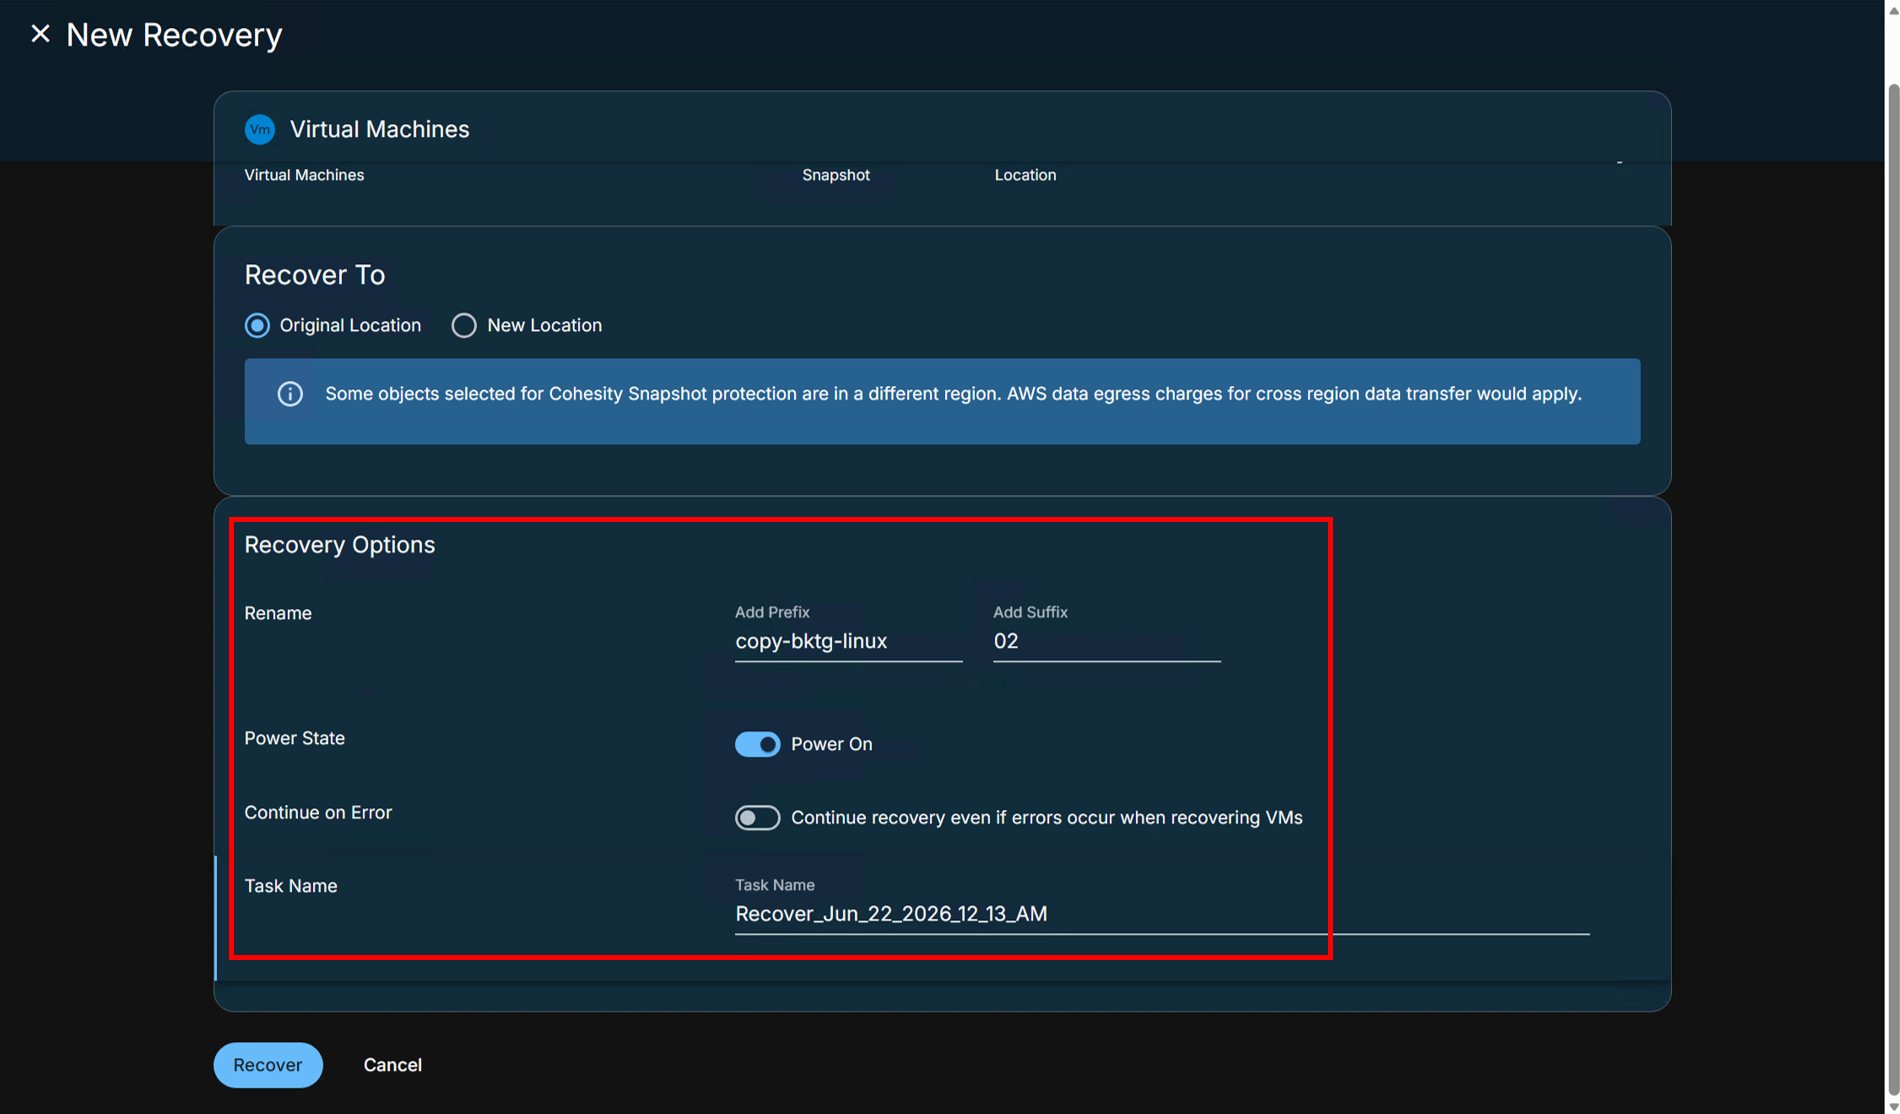Click the Virtual Machines column header
The width and height of the screenshot is (1900, 1114).
tap(304, 175)
